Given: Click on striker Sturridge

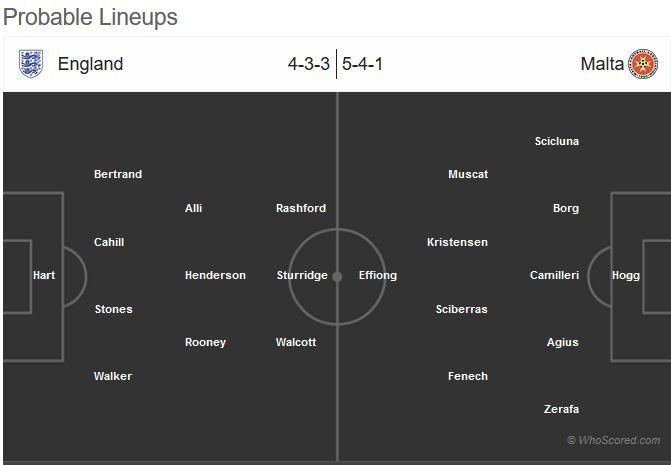Looking at the screenshot, I should point(302,275).
